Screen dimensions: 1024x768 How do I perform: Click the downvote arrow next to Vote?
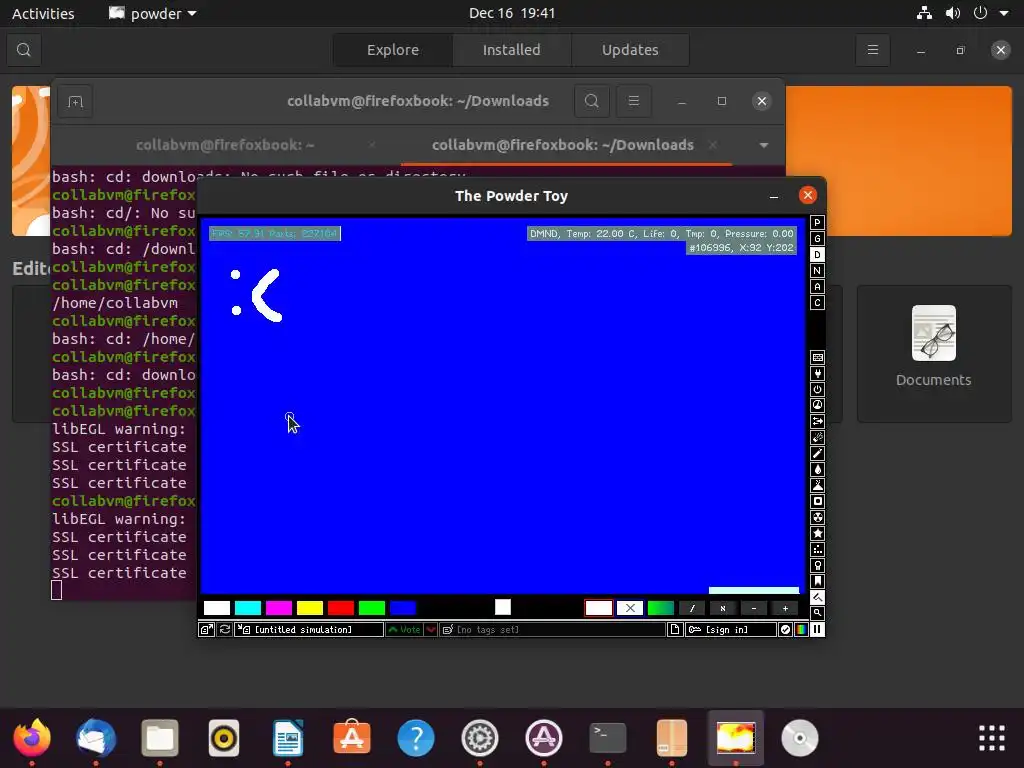click(431, 630)
